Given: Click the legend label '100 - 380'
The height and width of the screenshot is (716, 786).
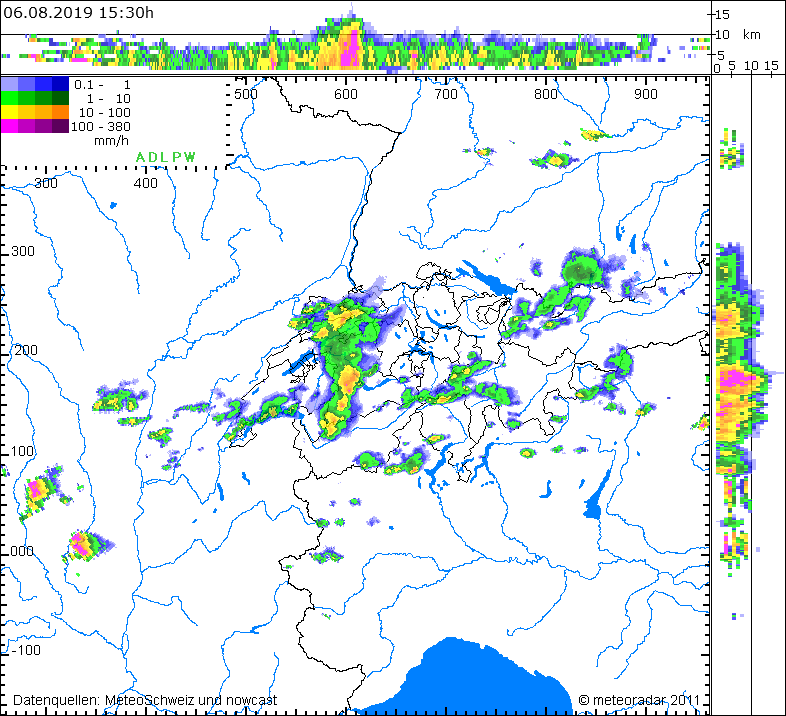Looking at the screenshot, I should point(101,127).
